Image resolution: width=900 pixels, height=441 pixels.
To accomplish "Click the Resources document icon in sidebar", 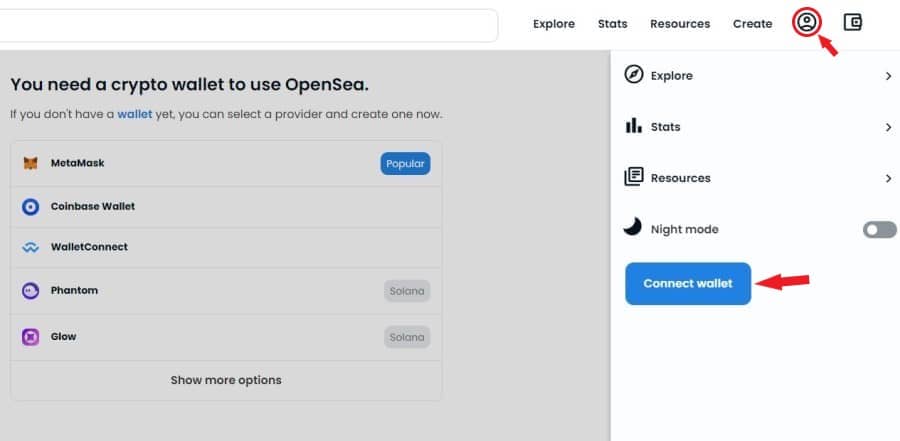I will point(634,177).
